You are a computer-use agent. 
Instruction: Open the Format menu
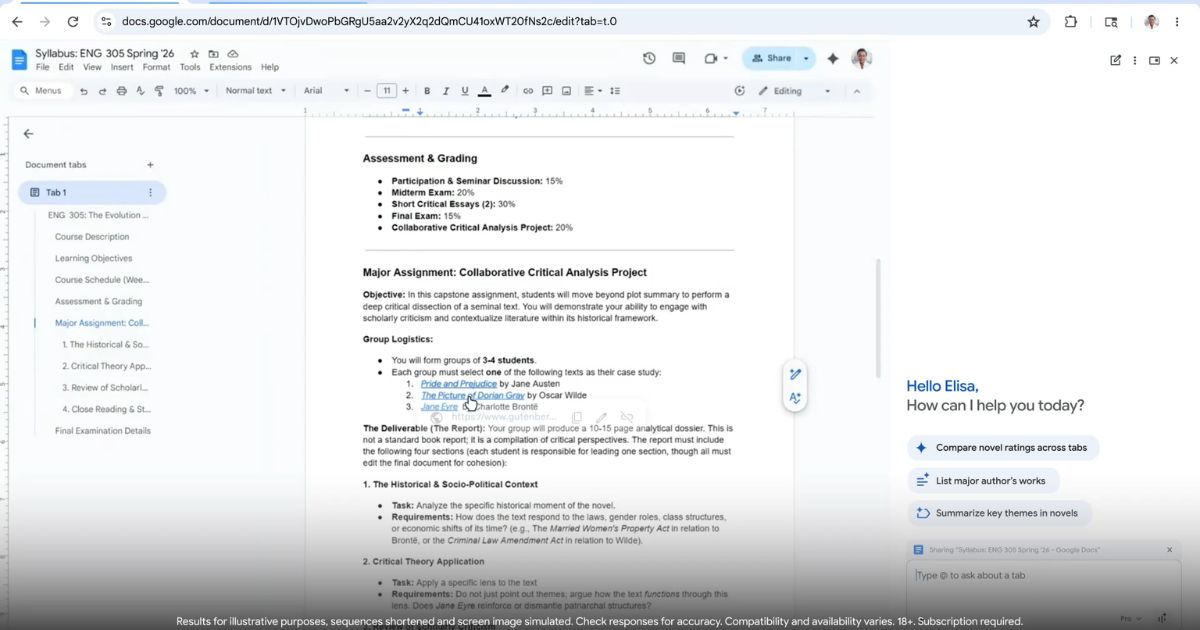click(x=156, y=67)
